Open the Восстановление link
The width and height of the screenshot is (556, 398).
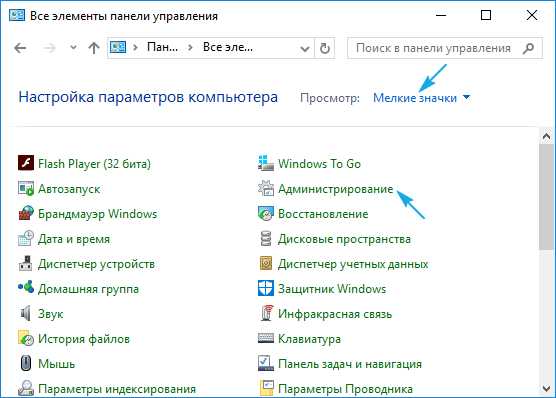[323, 214]
